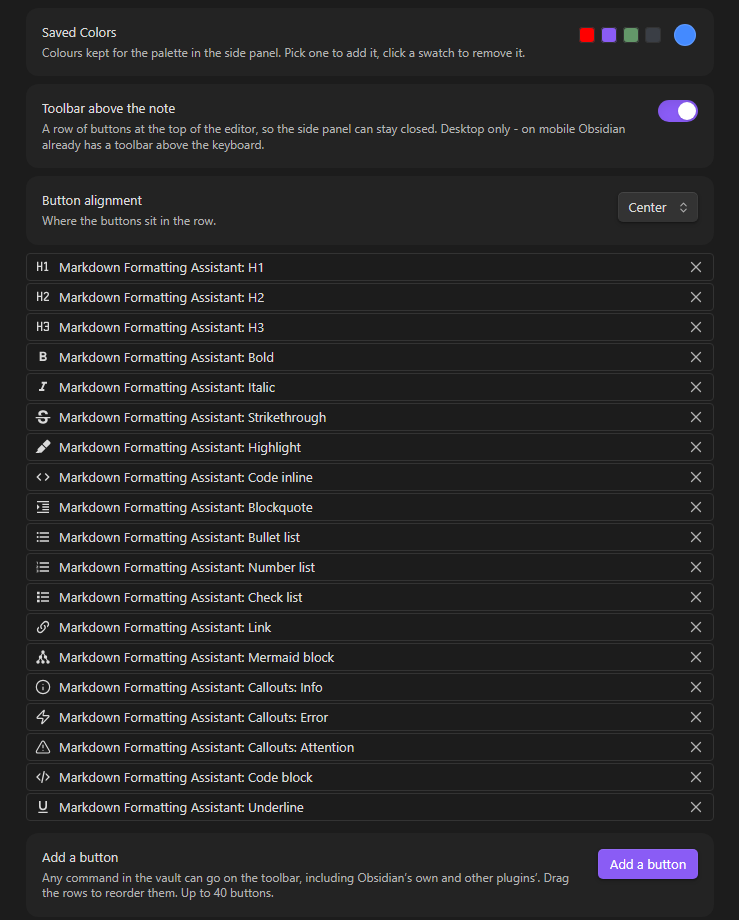Screen dimensions: 739x920
Task: Click the Strikethrough icon
Action: (x=43, y=417)
